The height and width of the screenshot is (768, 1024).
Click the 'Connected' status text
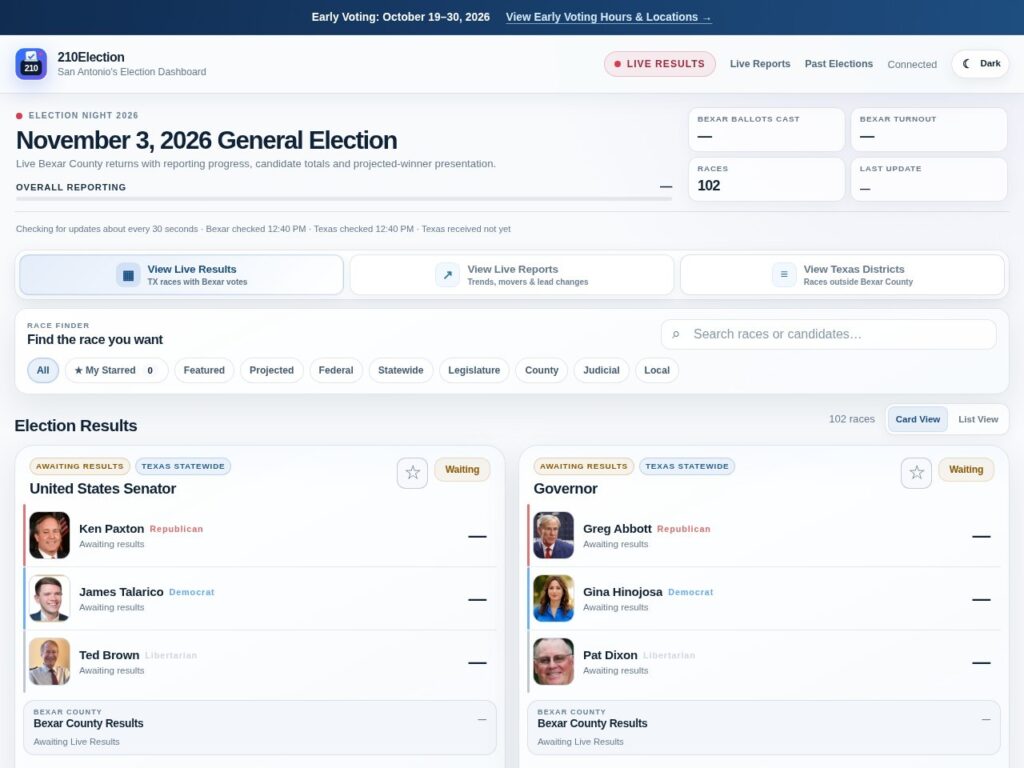[912, 65]
